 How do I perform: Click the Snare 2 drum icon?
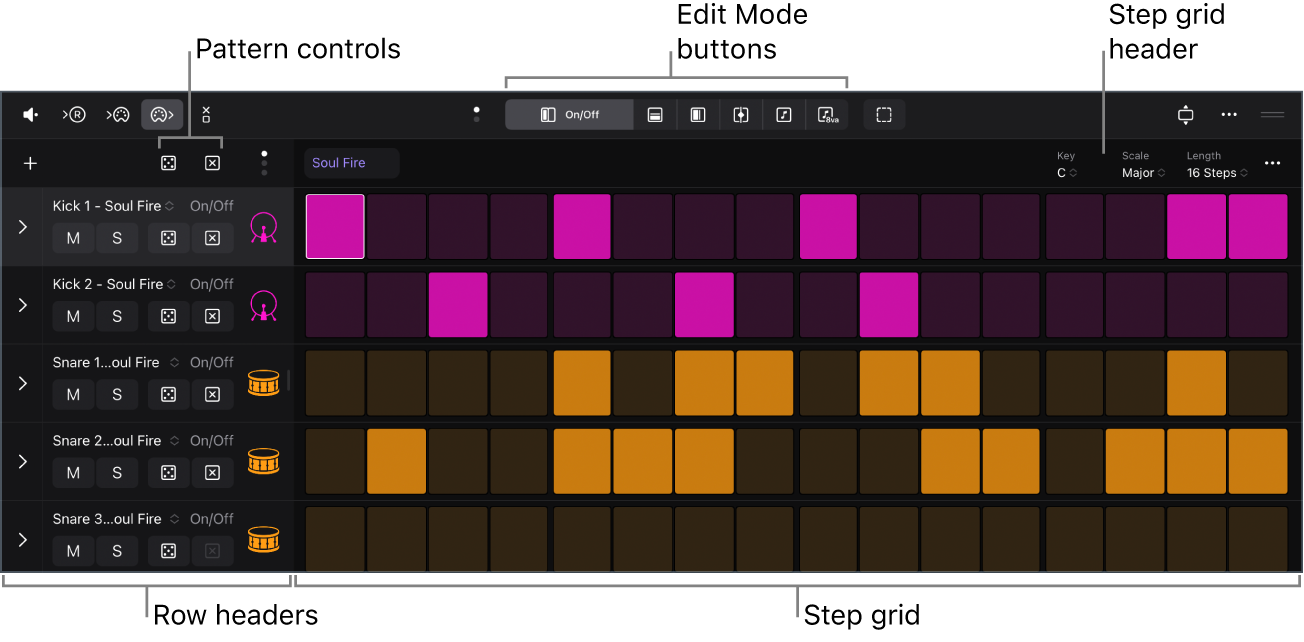click(x=262, y=461)
